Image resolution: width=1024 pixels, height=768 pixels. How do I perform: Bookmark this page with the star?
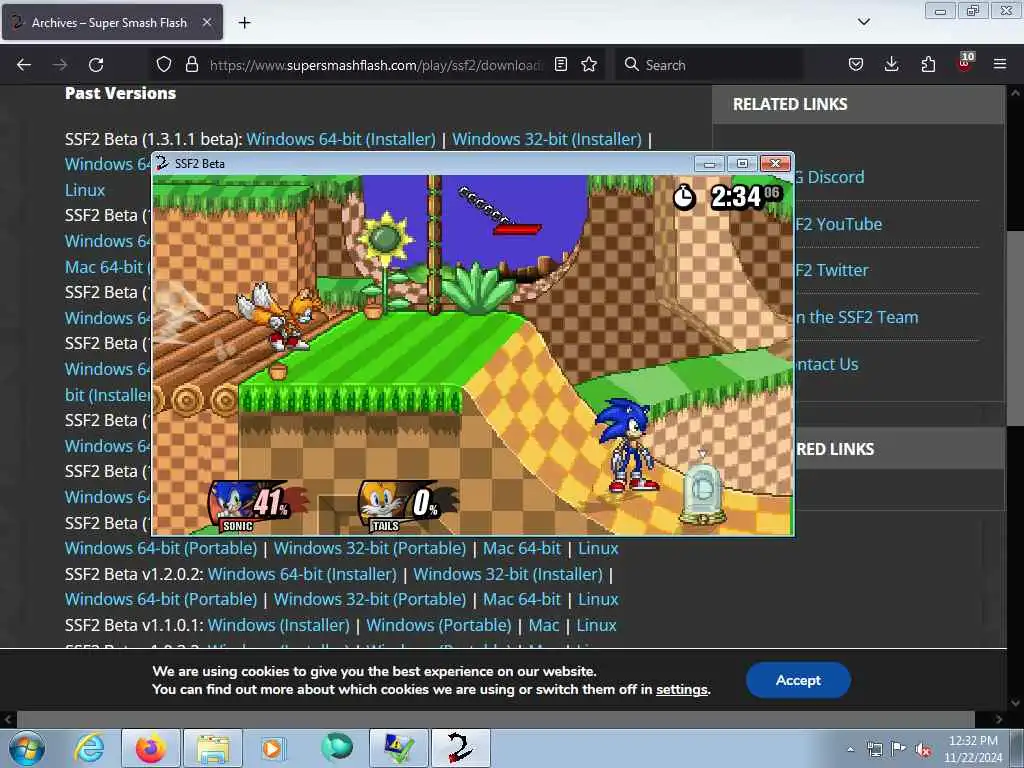pos(589,64)
